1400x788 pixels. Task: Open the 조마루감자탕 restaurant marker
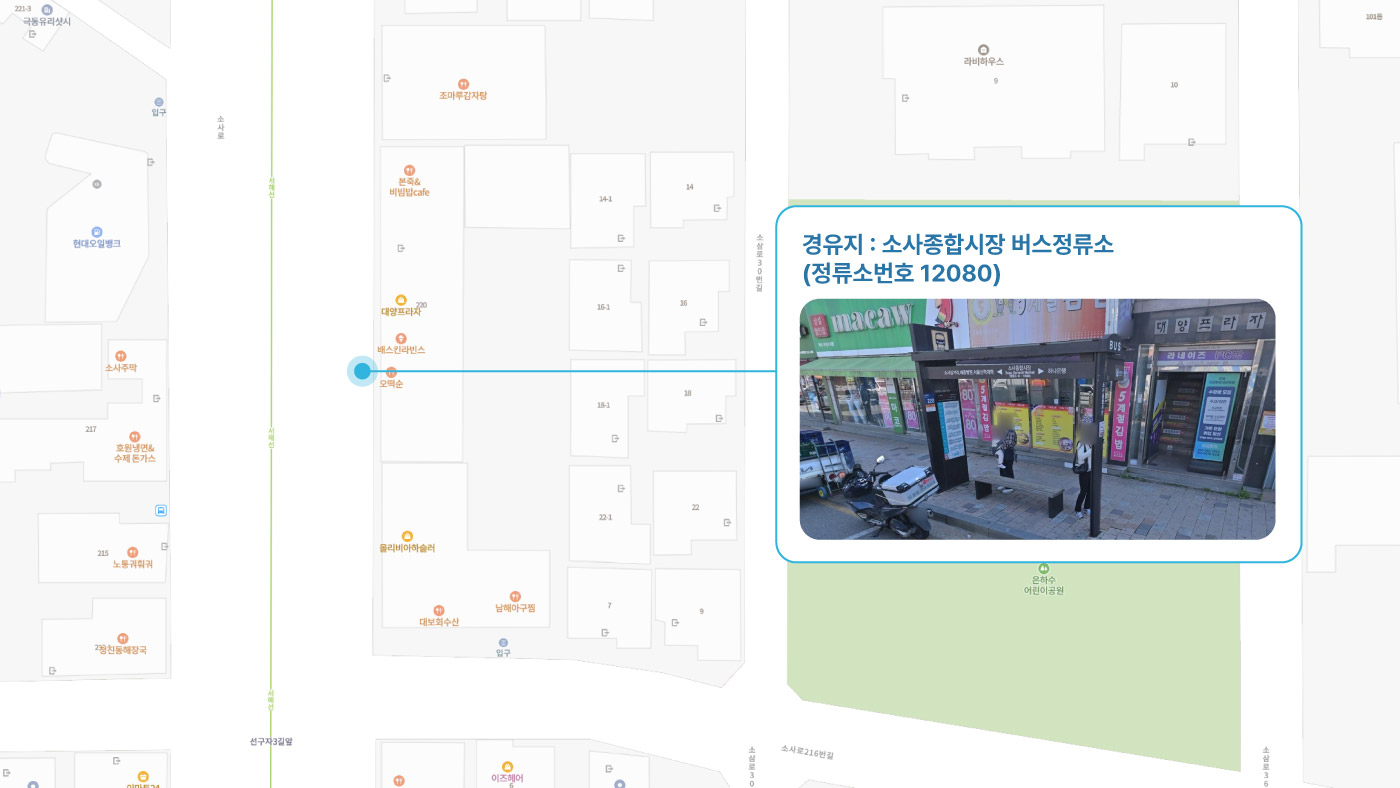[x=463, y=84]
